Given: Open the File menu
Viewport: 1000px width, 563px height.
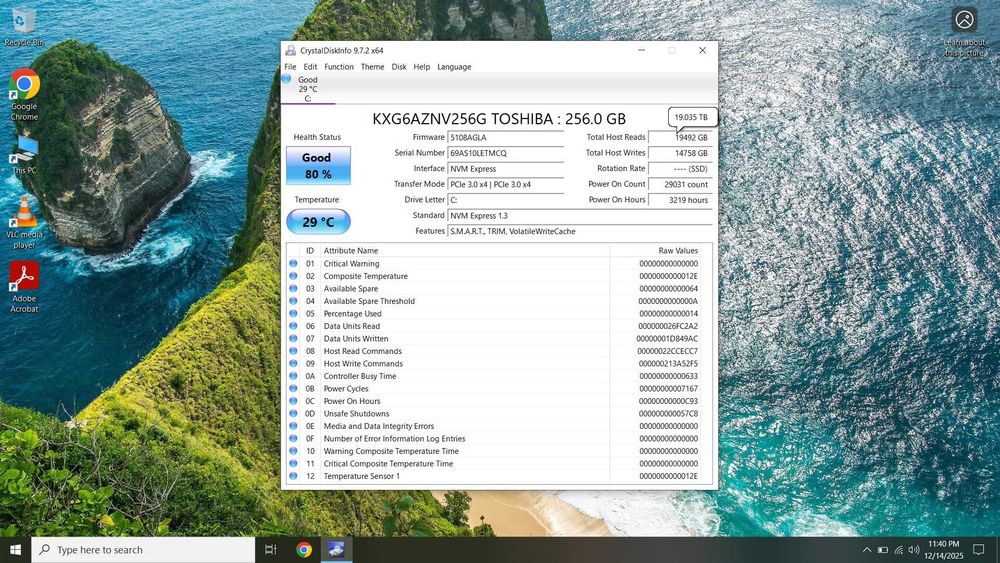Looking at the screenshot, I should pyautogui.click(x=290, y=67).
